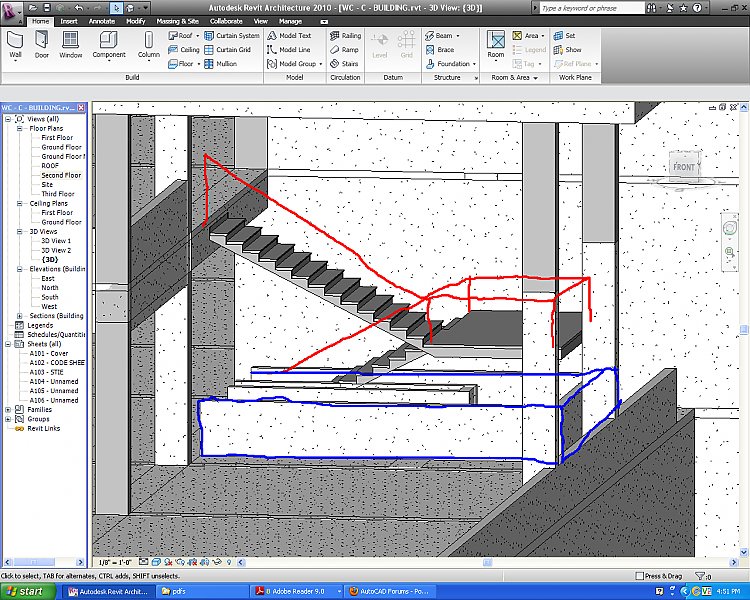The image size is (750, 600).
Task: Toggle the Press & Drag checkbox
Action: pyautogui.click(x=640, y=576)
